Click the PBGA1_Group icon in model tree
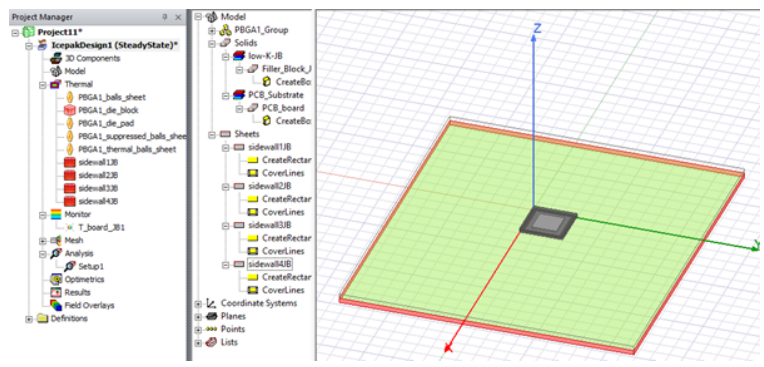The image size is (764, 367). click(225, 30)
